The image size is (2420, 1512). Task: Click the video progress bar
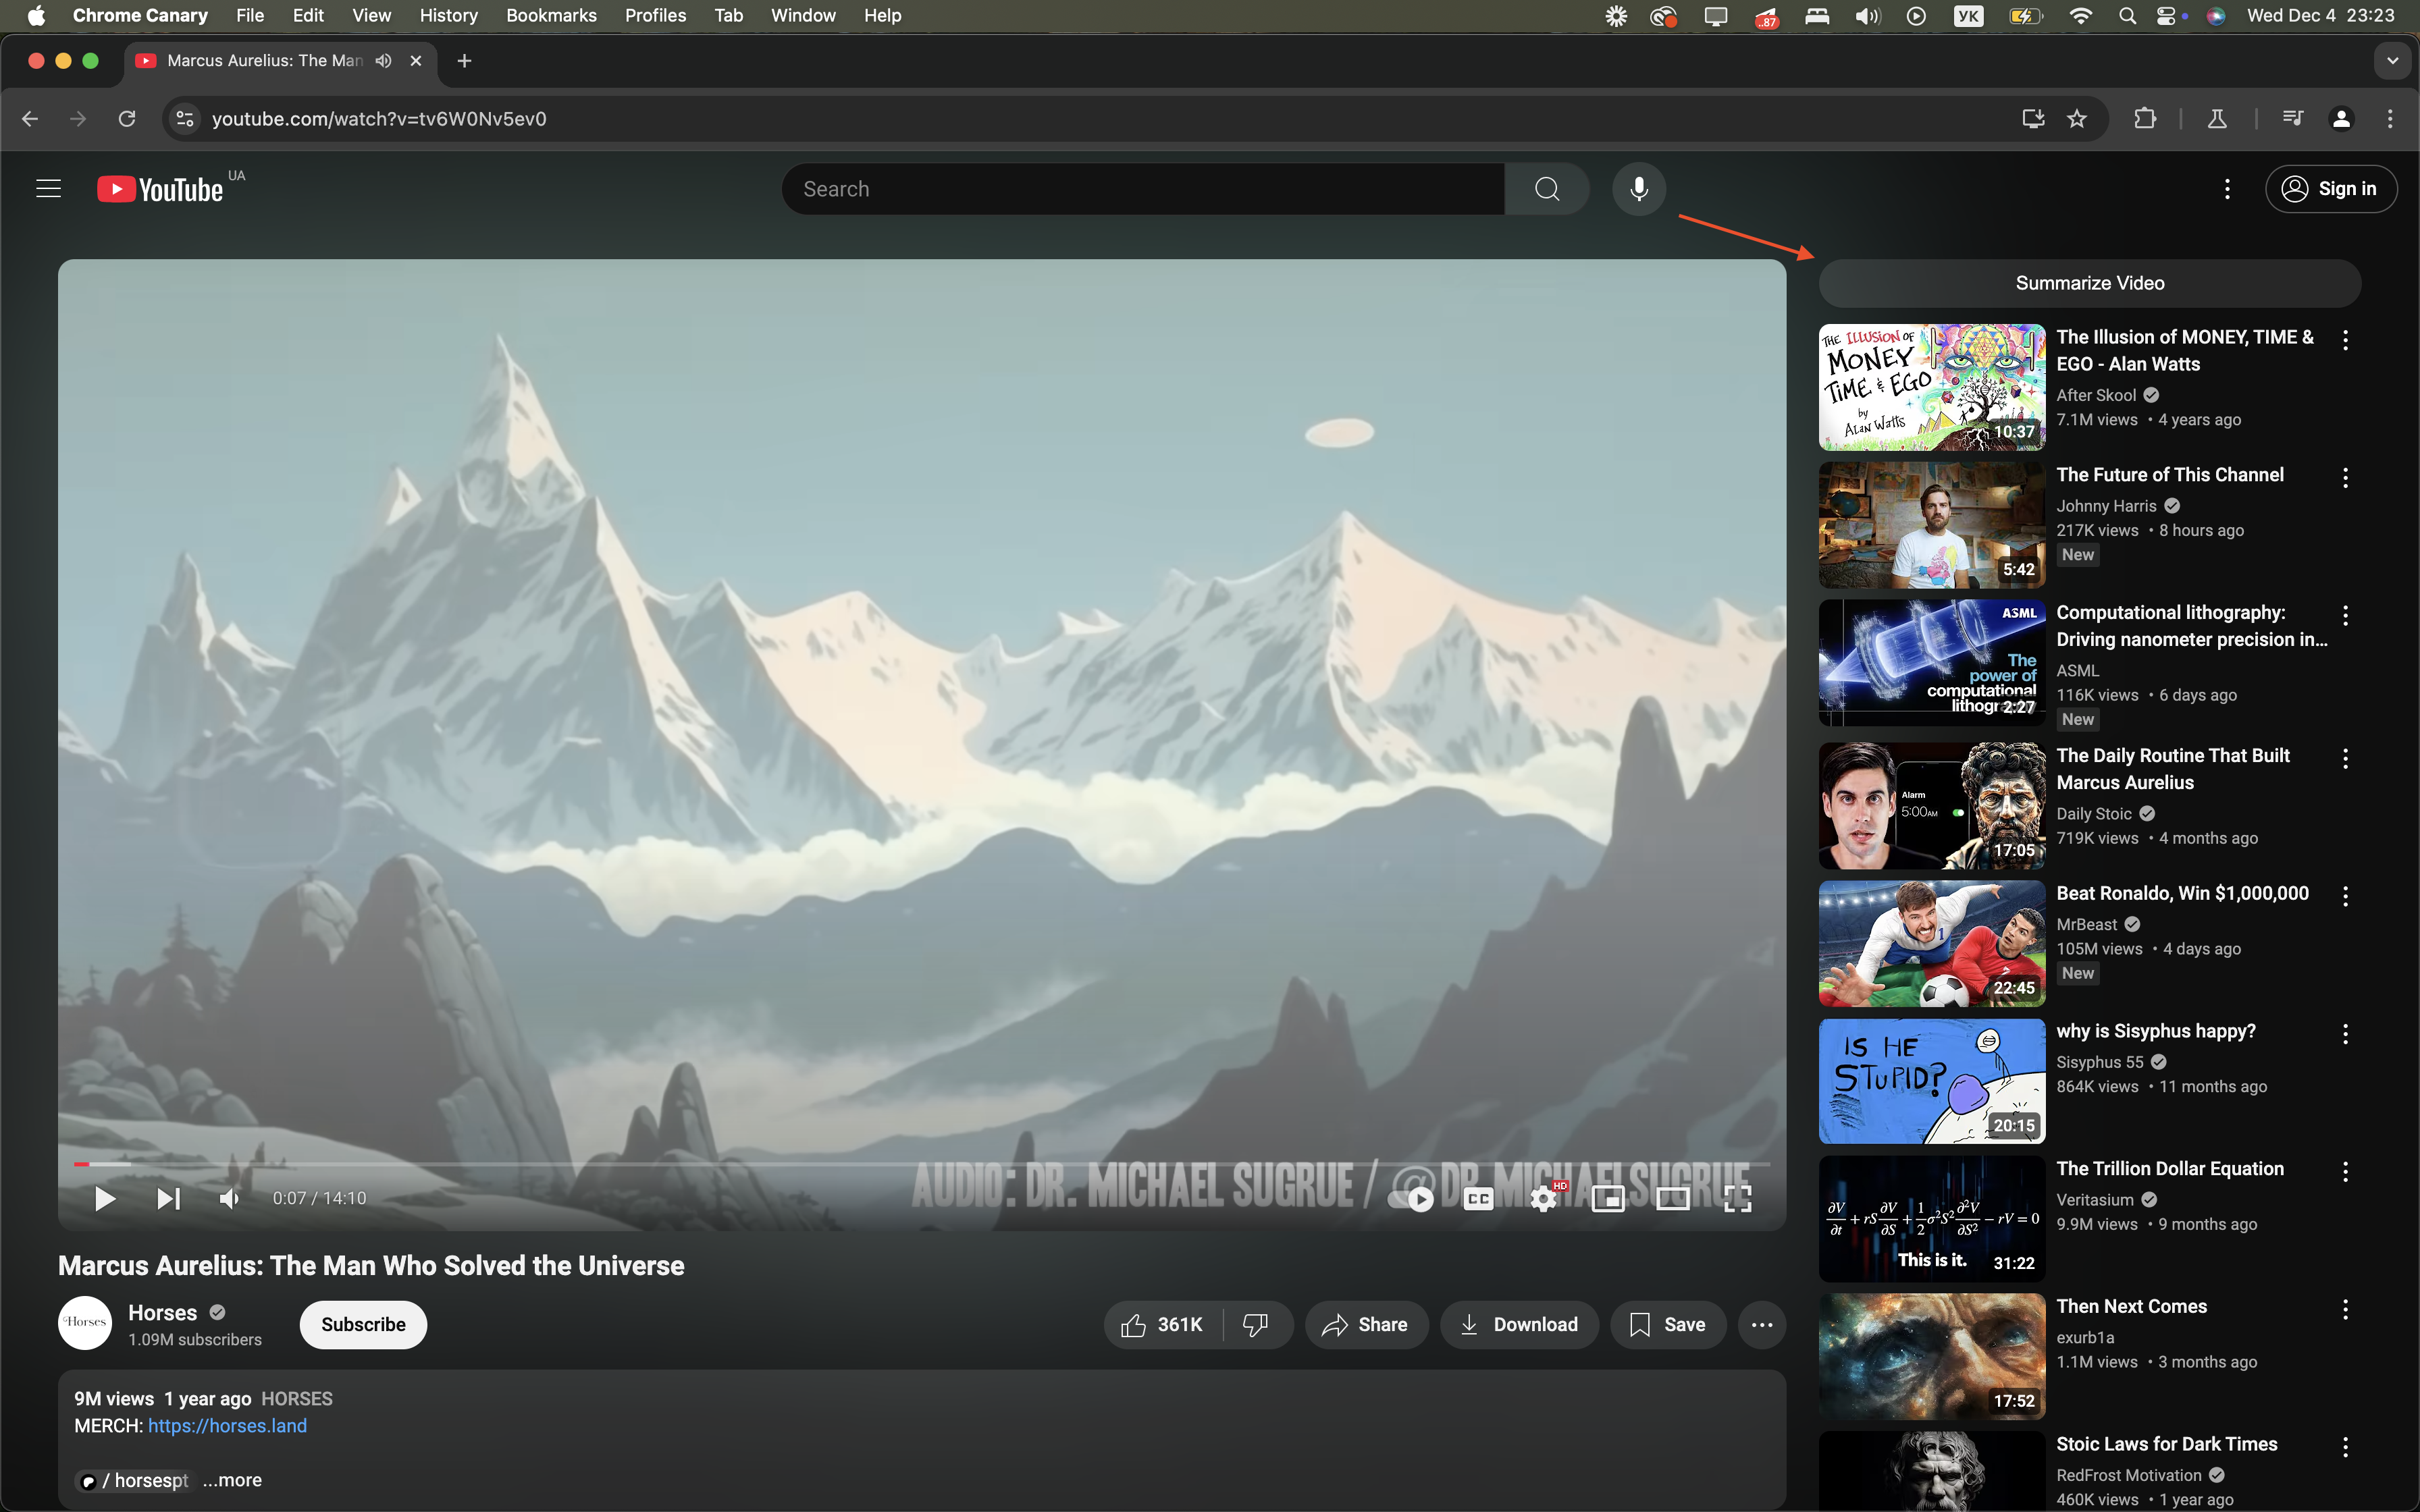(900, 1164)
